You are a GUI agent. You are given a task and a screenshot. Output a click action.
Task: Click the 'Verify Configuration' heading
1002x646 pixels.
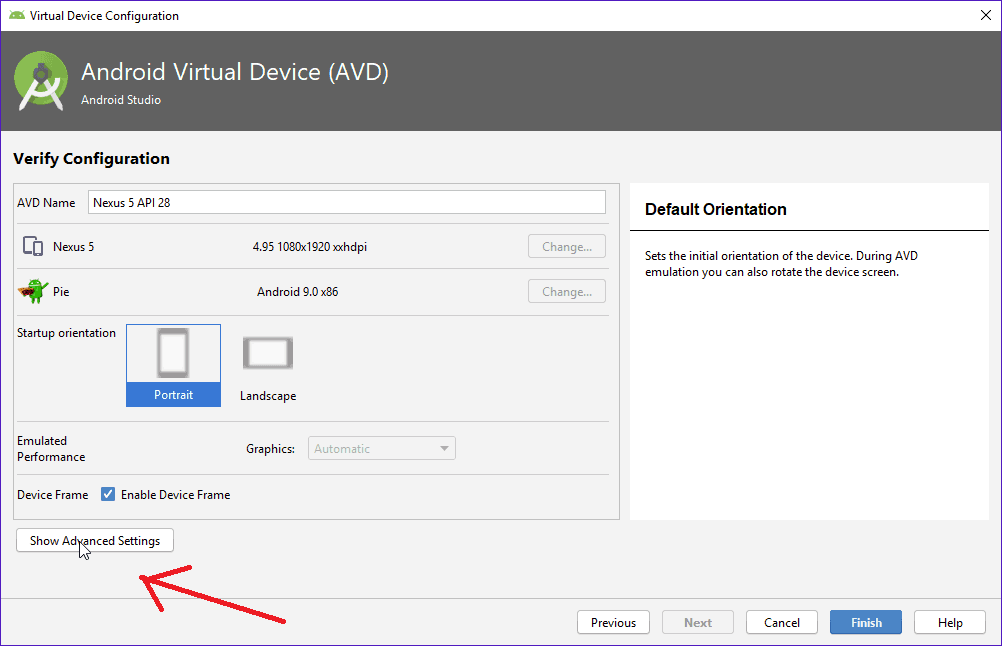[91, 158]
